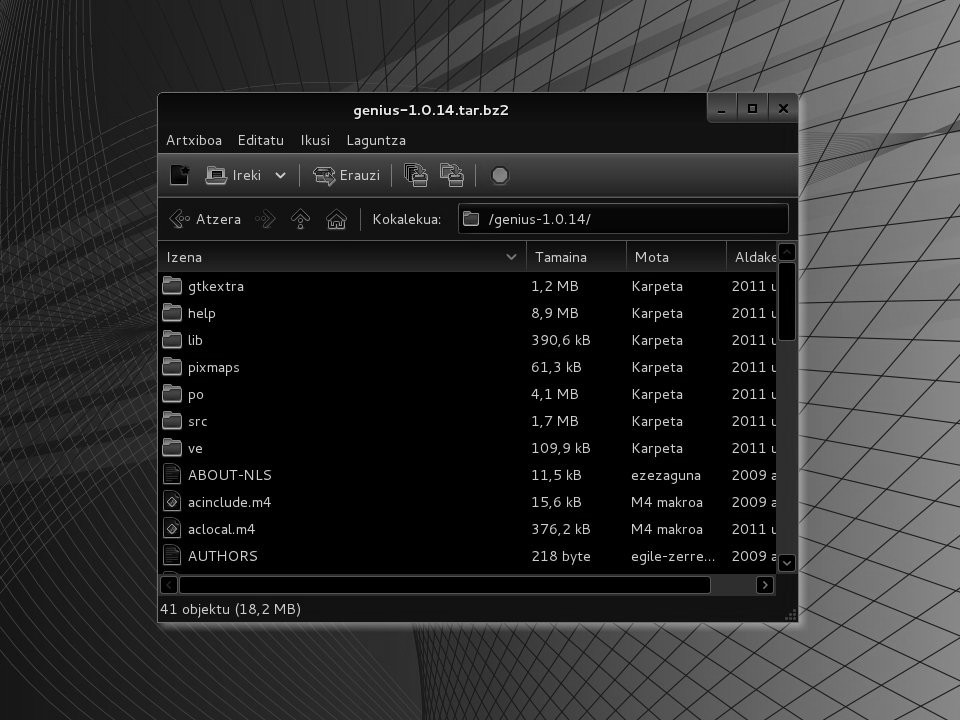
Task: Add a folder to archive icon
Action: 452,175
